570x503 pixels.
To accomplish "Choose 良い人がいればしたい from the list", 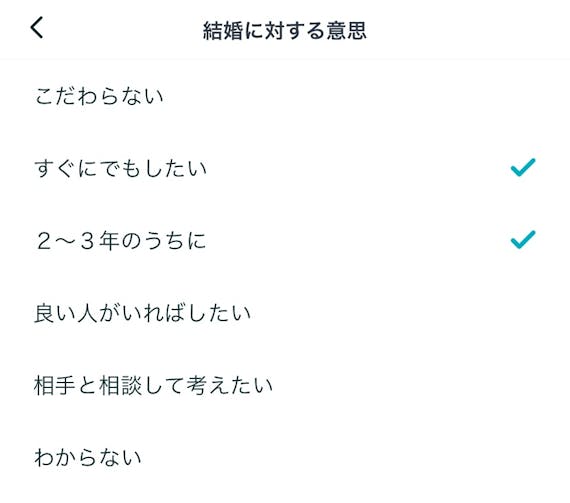I will (285, 313).
